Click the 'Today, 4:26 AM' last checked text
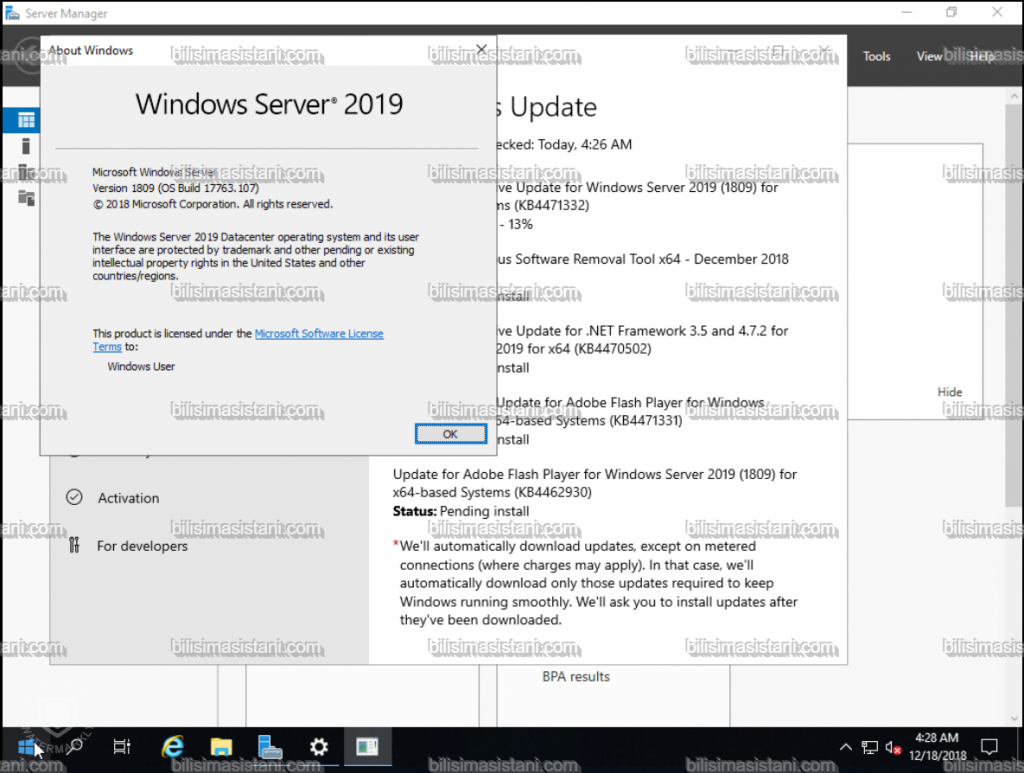1024x773 pixels. coord(584,144)
